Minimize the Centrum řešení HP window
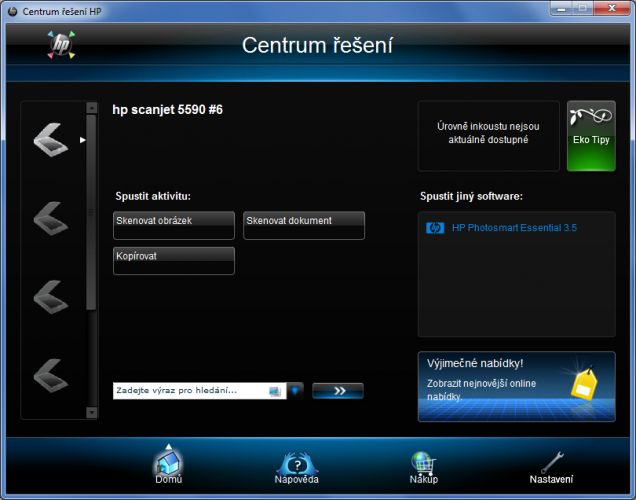The width and height of the screenshot is (636, 500). (562, 8)
